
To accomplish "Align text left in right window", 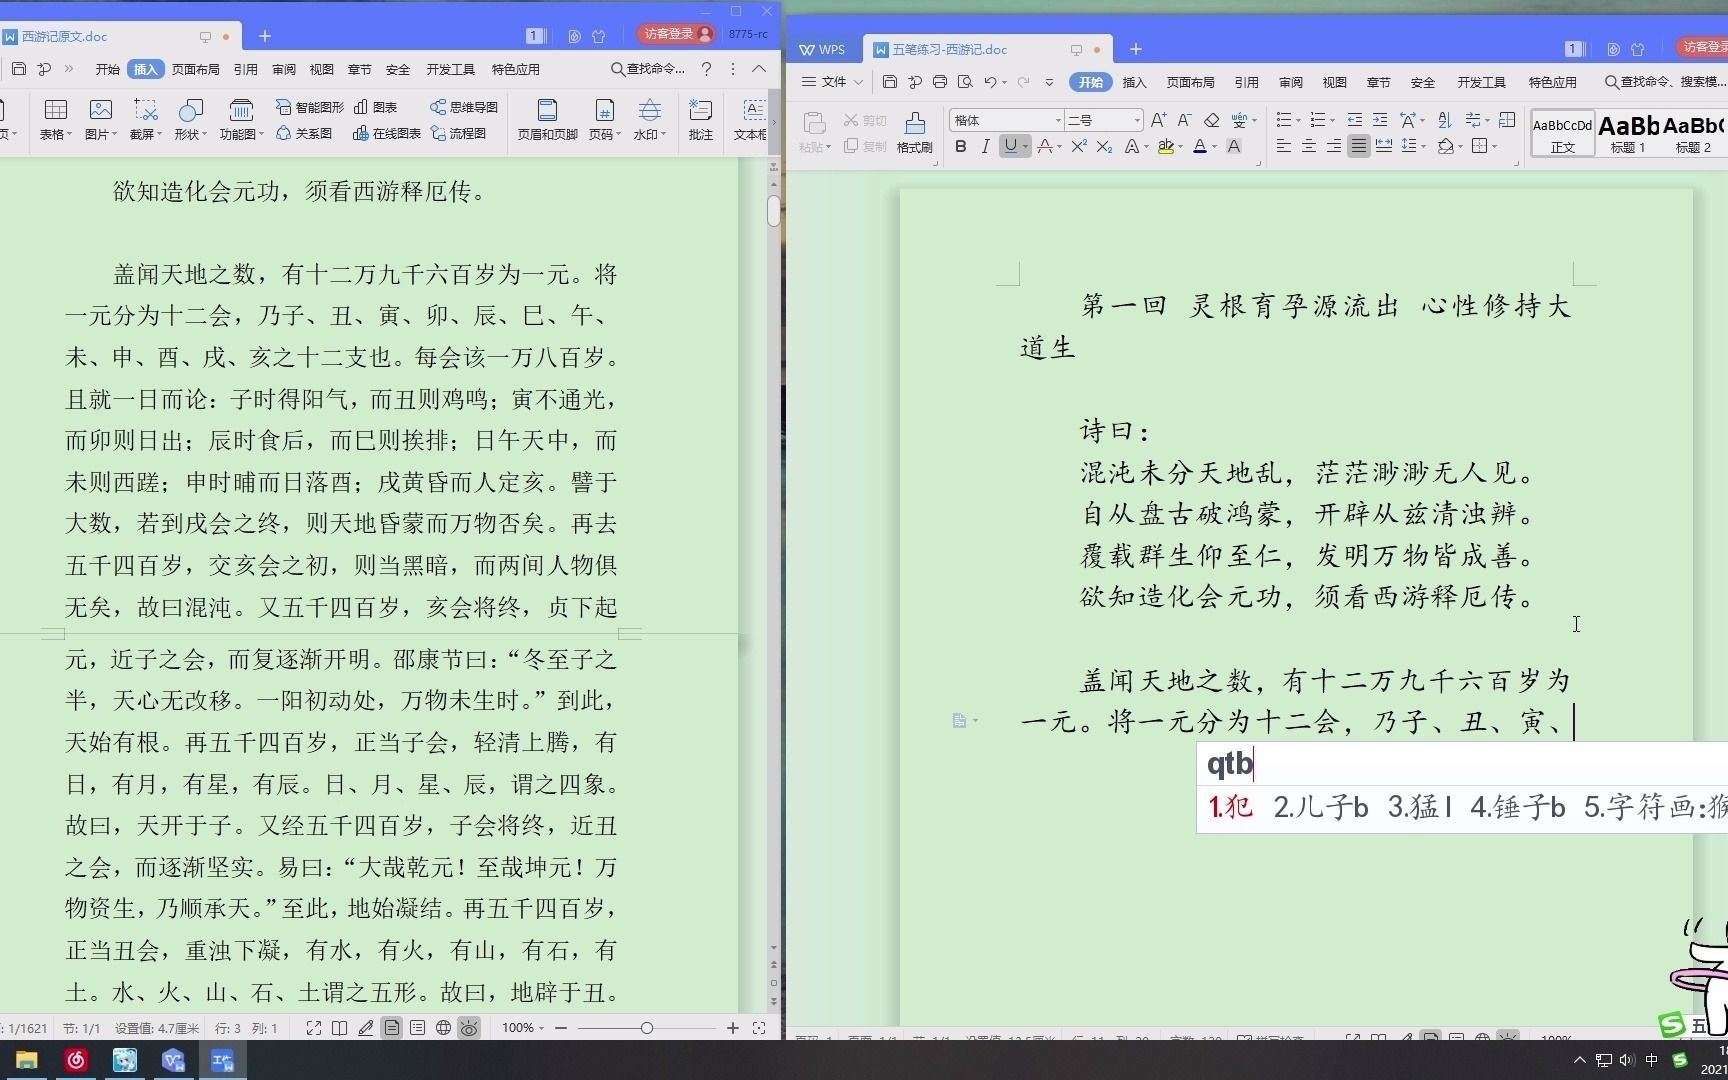I will 1284,147.
